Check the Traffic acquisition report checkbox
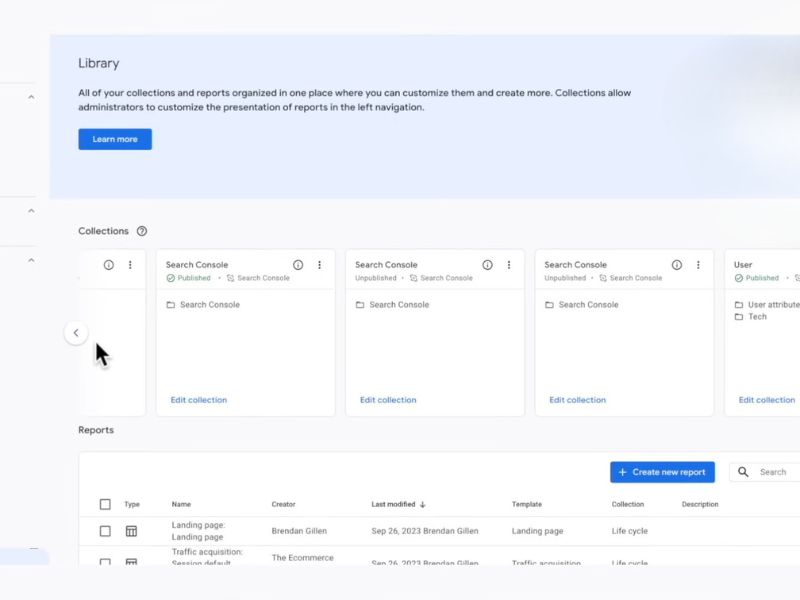800x600 pixels. click(x=104, y=561)
